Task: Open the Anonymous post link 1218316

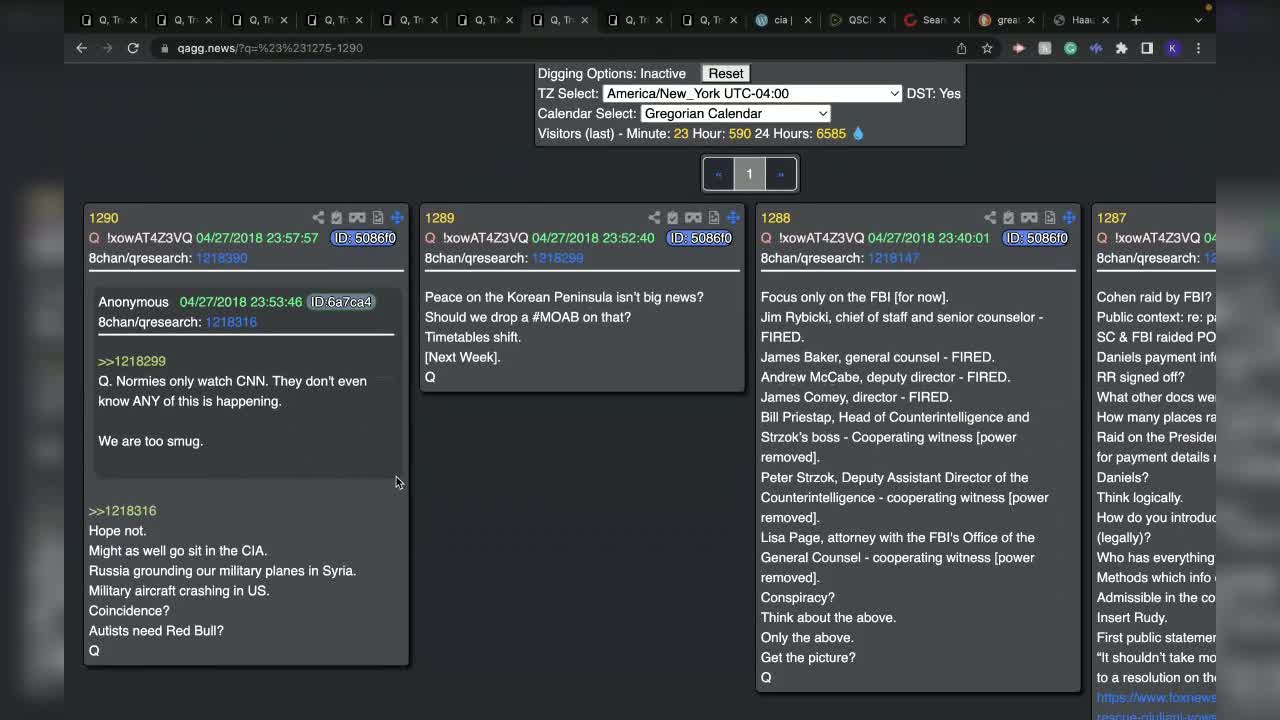Action: point(231,321)
